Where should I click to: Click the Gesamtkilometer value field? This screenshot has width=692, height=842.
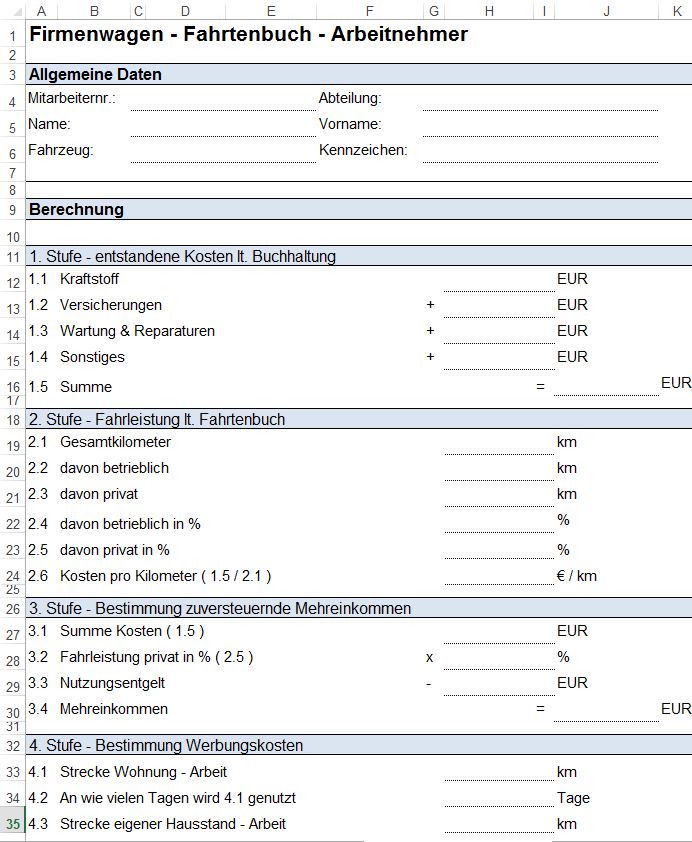click(499, 444)
